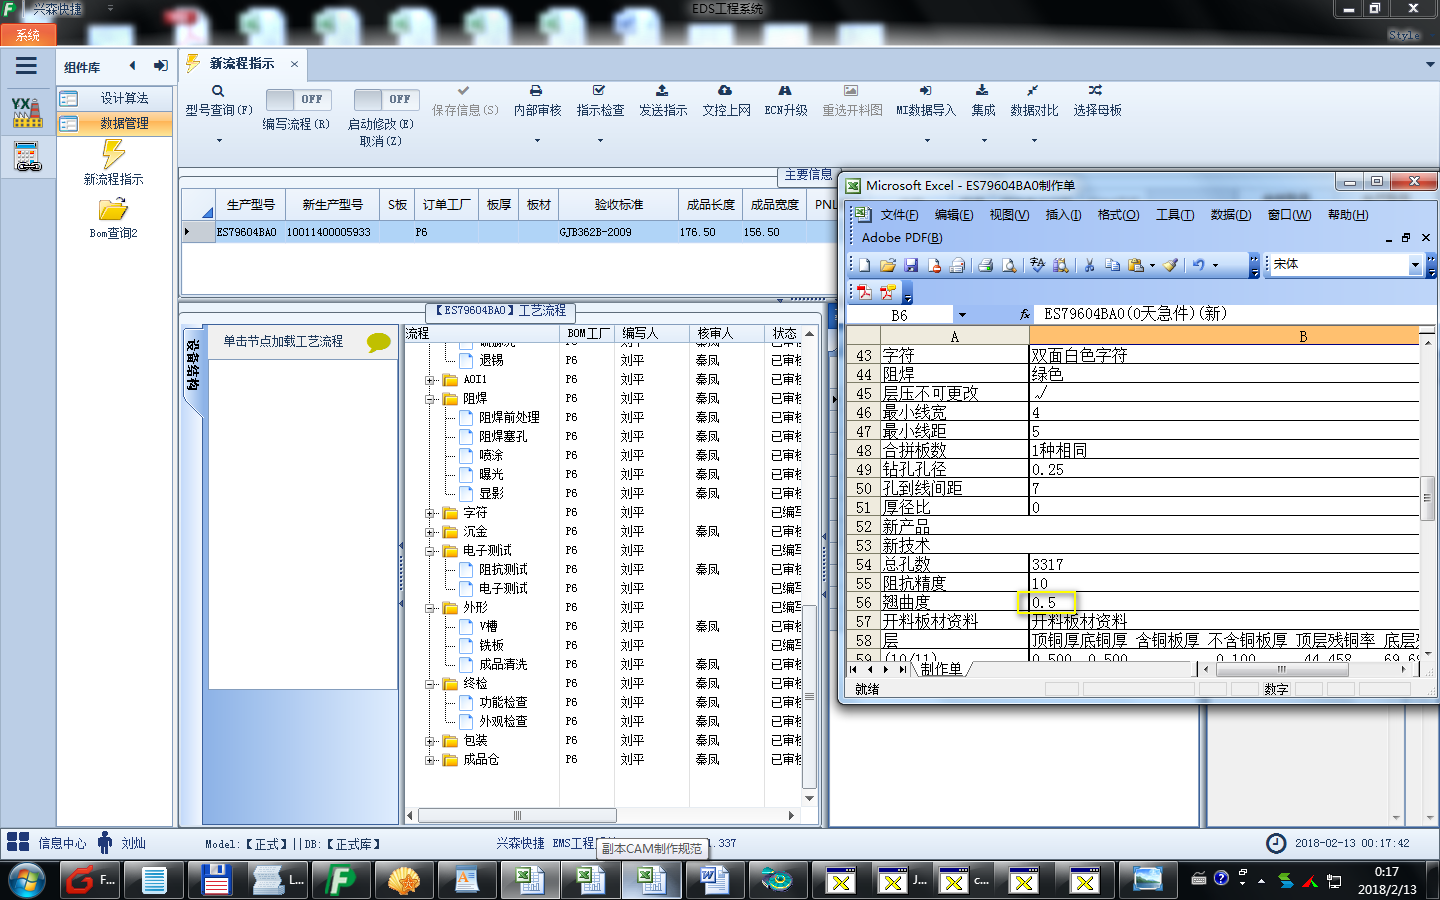The height and width of the screenshot is (900, 1440).
Task: Open the Bom查询2 folder icon
Action: pos(113,209)
